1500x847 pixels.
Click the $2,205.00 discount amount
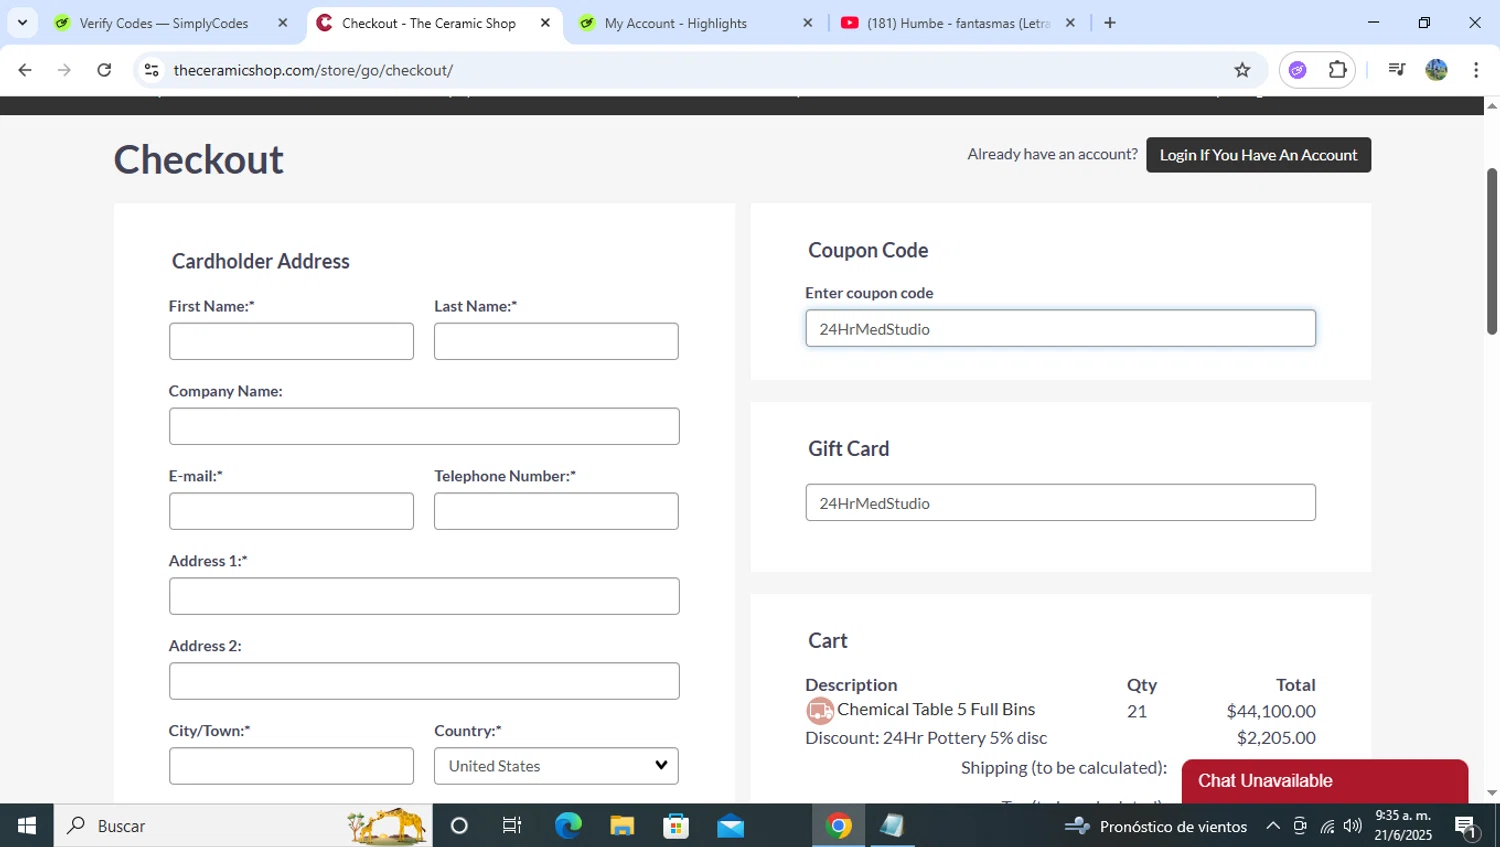coord(1276,738)
